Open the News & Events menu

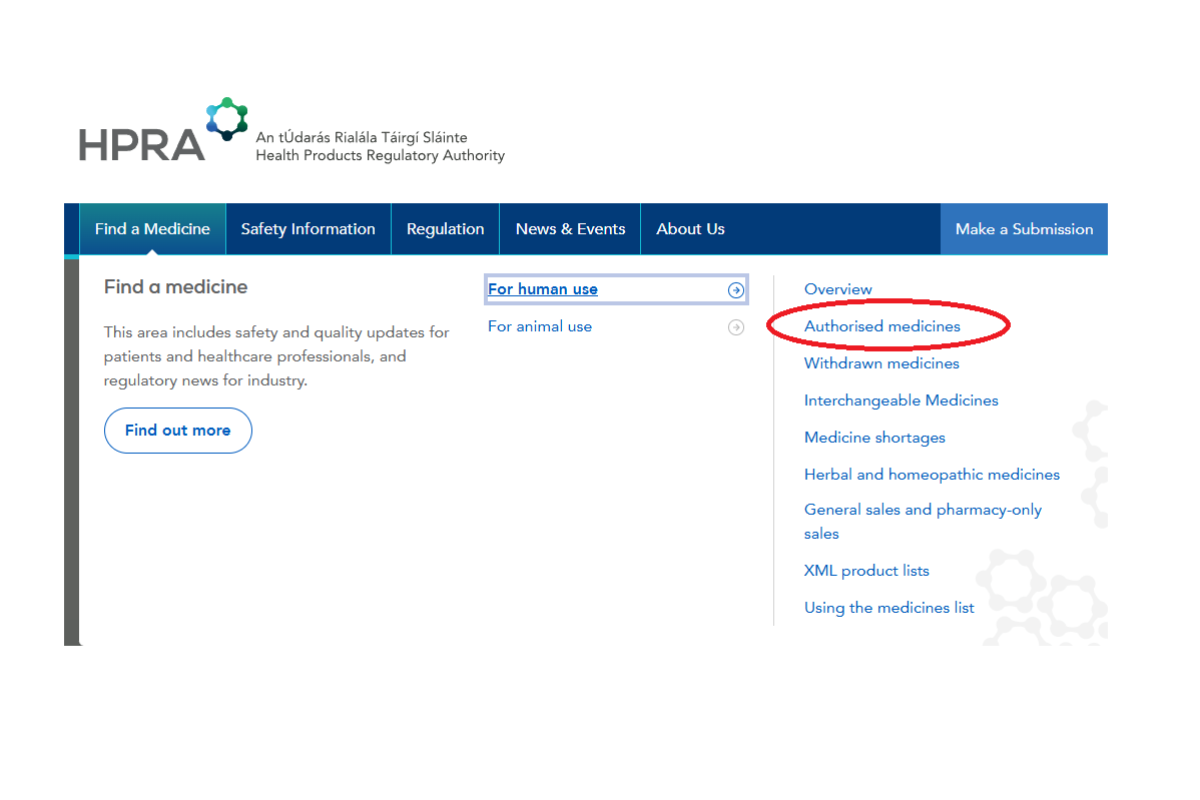tap(570, 229)
